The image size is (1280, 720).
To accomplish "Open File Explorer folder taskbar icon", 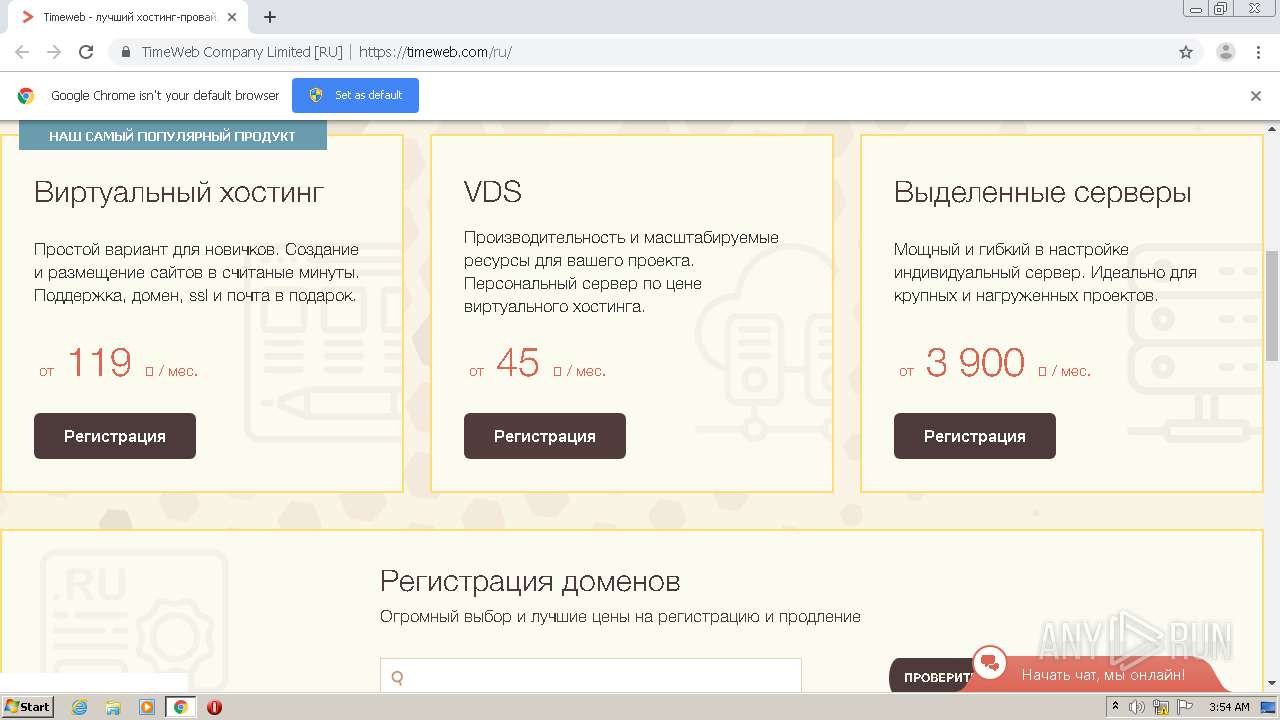I will (113, 707).
